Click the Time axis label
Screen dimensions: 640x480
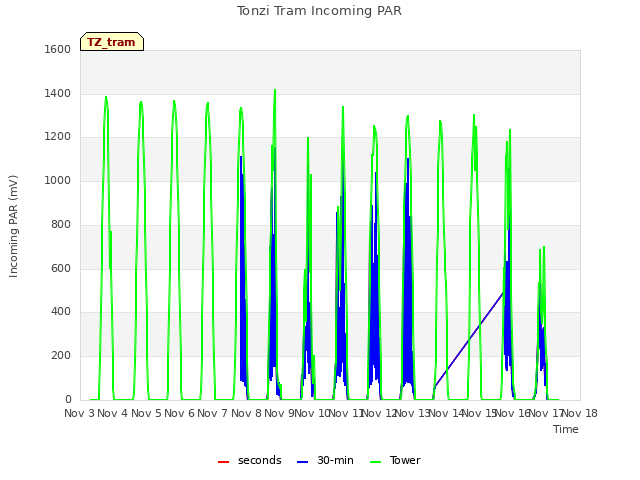pos(566,429)
